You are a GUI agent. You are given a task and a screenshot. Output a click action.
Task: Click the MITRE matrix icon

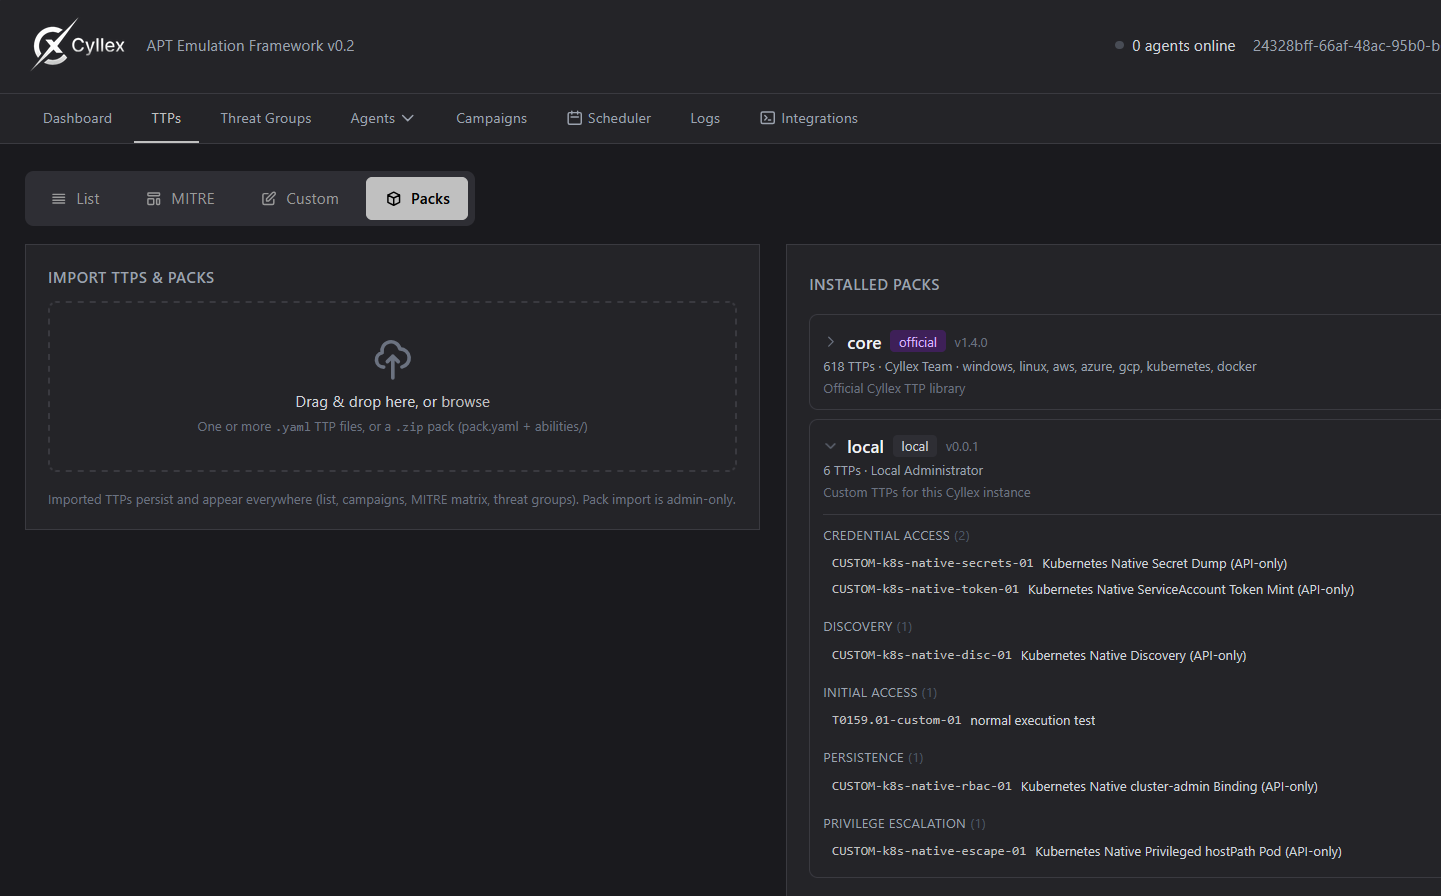pos(154,199)
